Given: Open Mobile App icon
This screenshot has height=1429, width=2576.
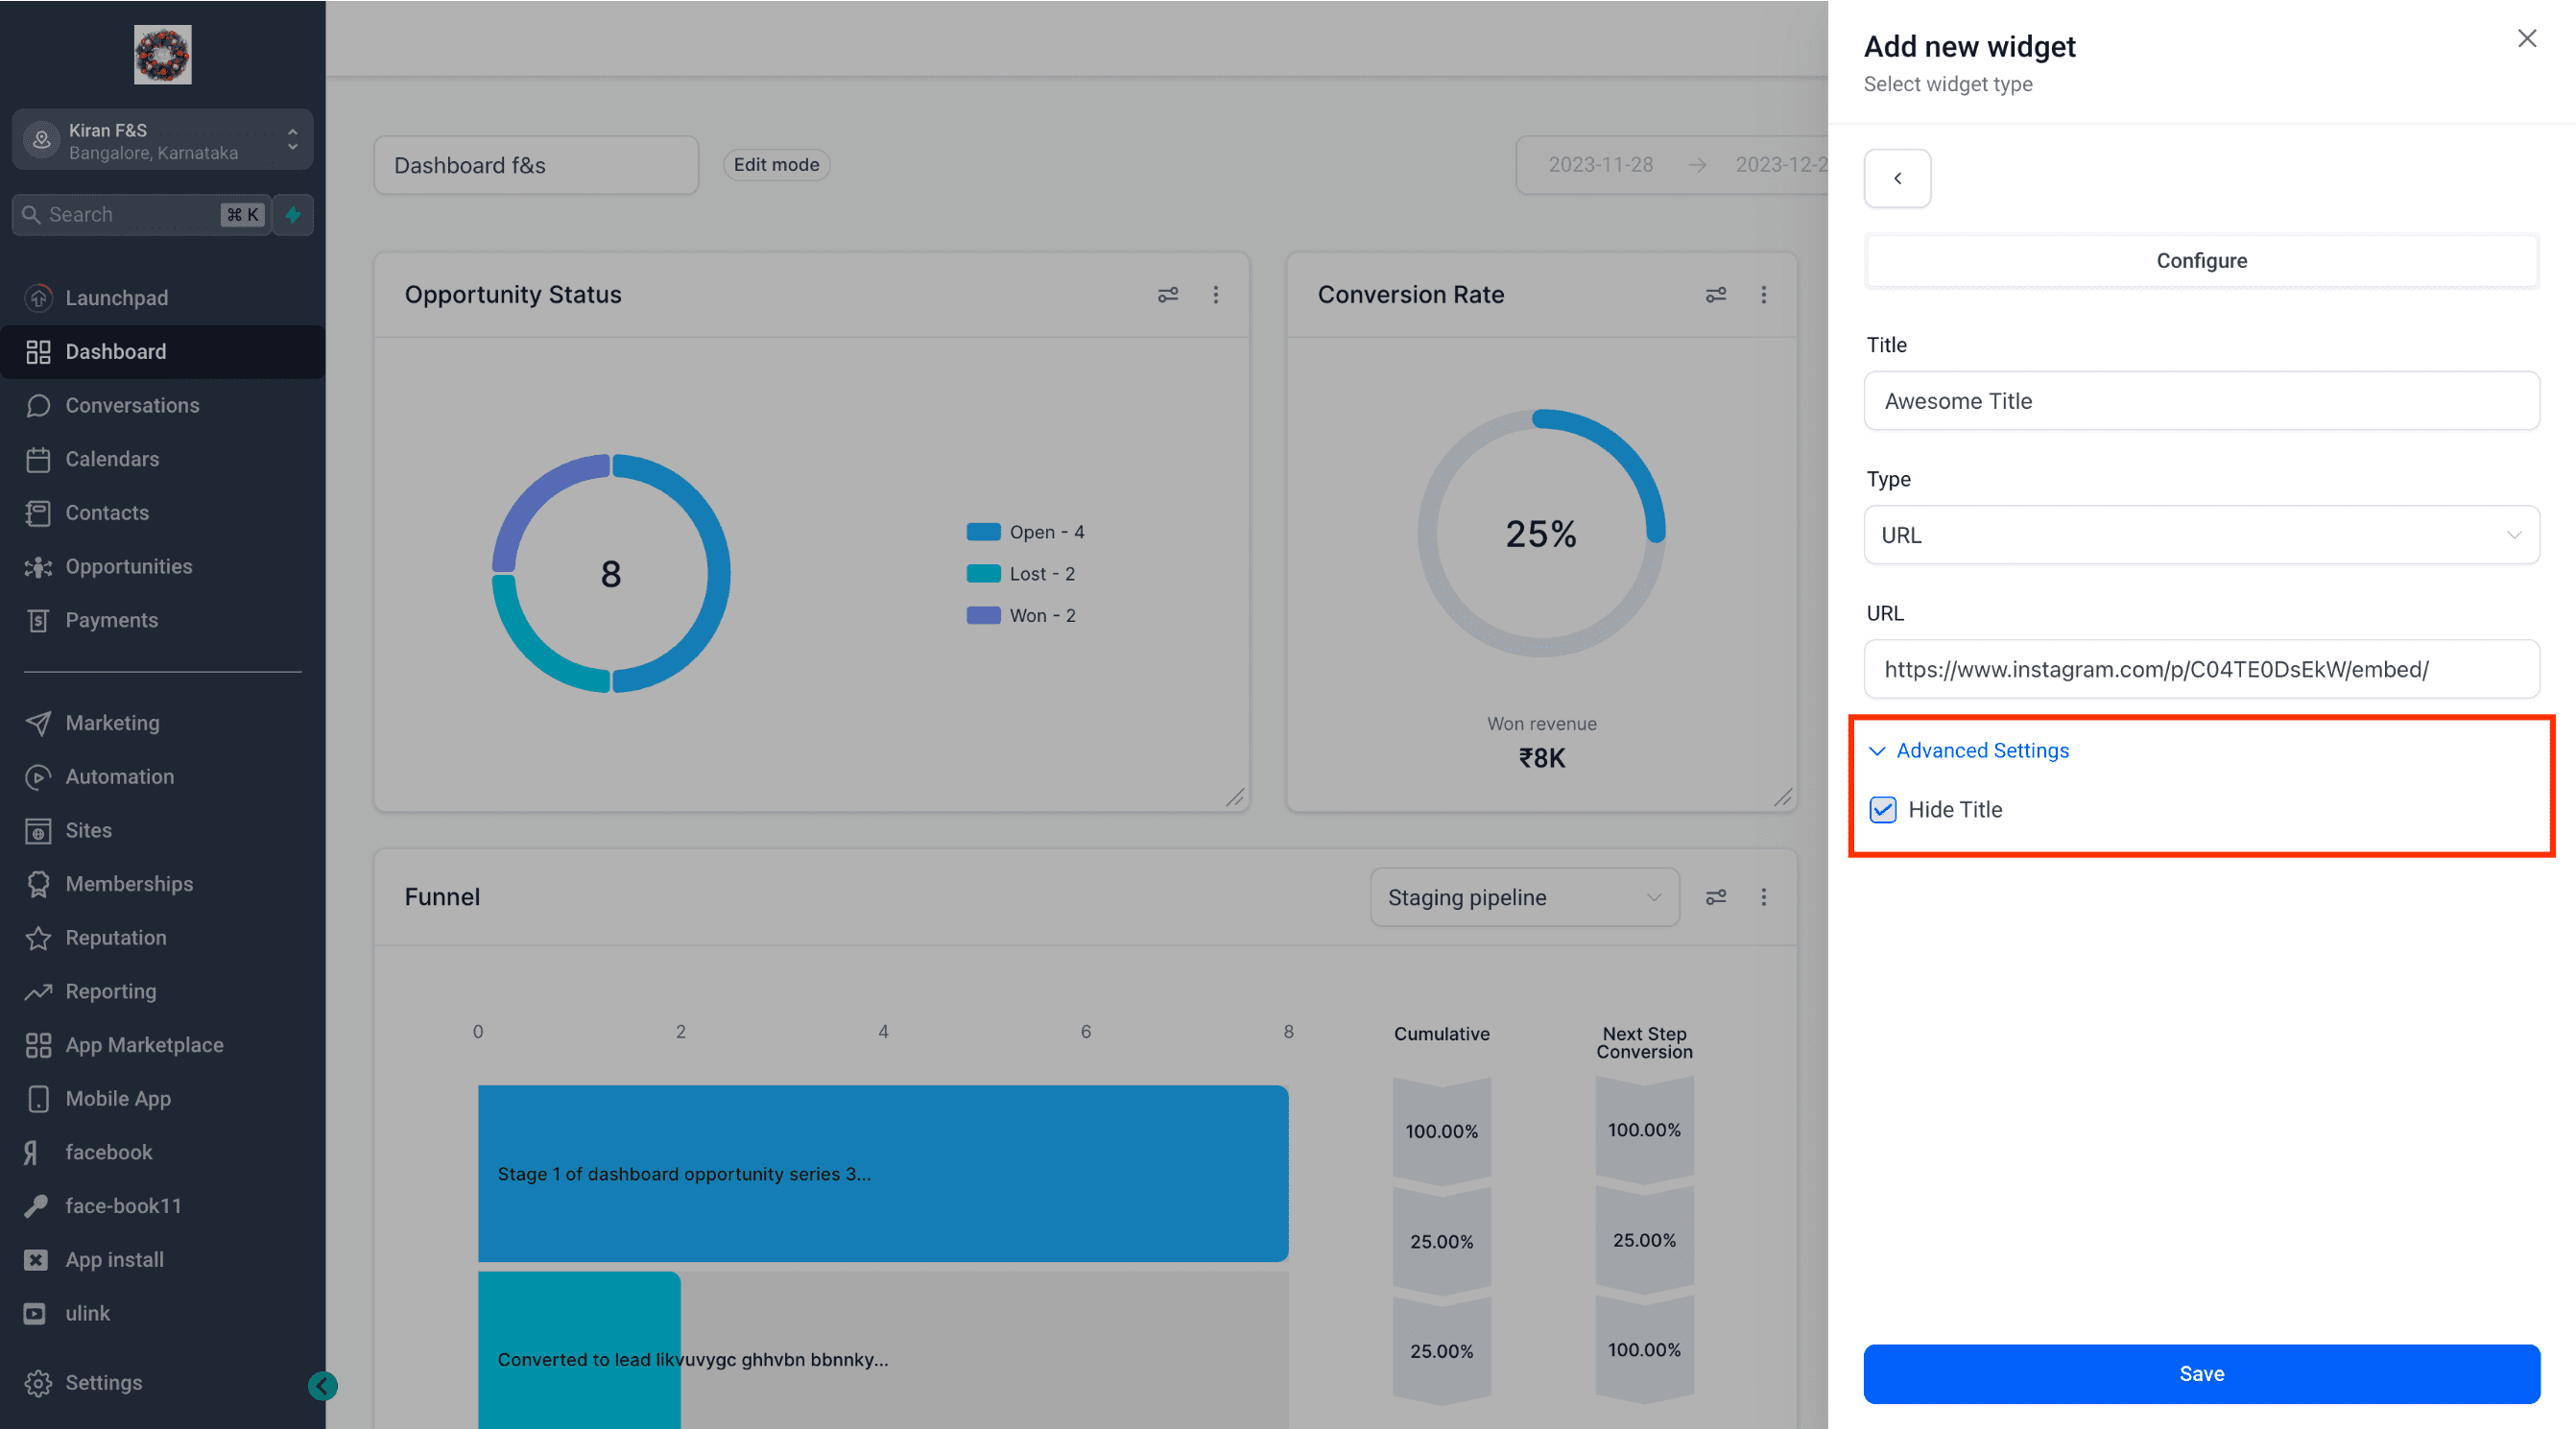Looking at the screenshot, I should click(x=38, y=1098).
